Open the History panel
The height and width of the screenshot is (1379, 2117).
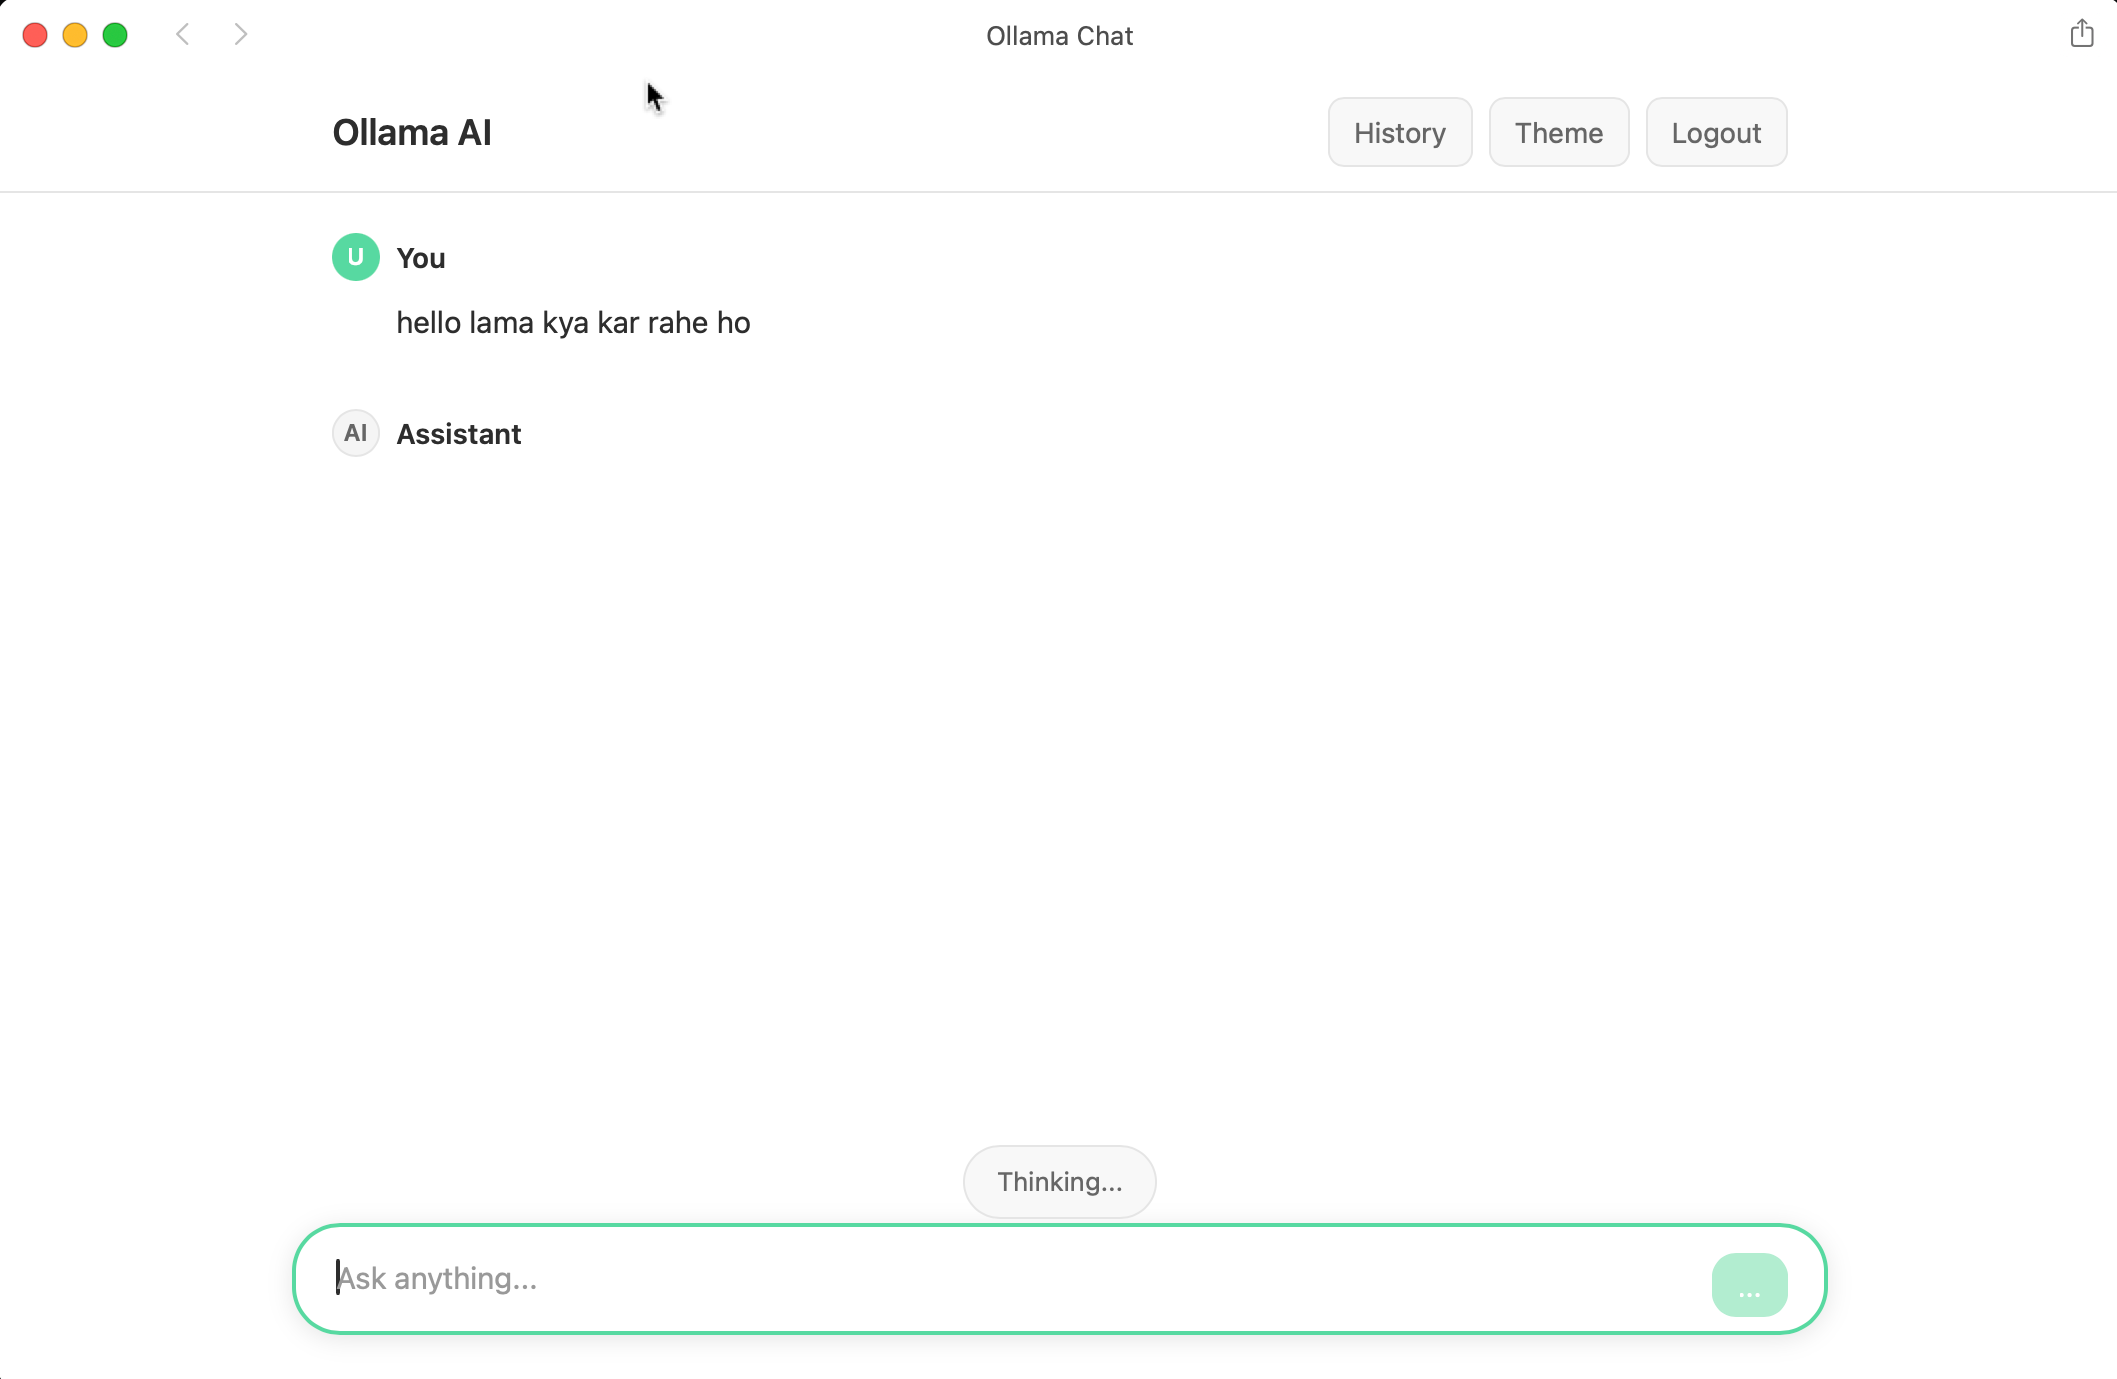[1399, 133]
